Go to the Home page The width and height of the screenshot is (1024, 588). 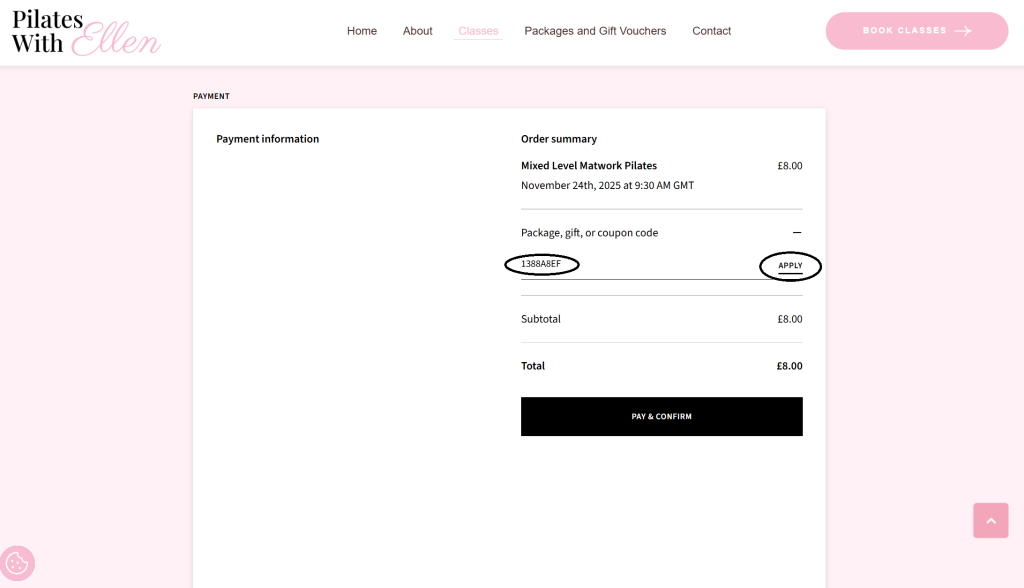(361, 31)
